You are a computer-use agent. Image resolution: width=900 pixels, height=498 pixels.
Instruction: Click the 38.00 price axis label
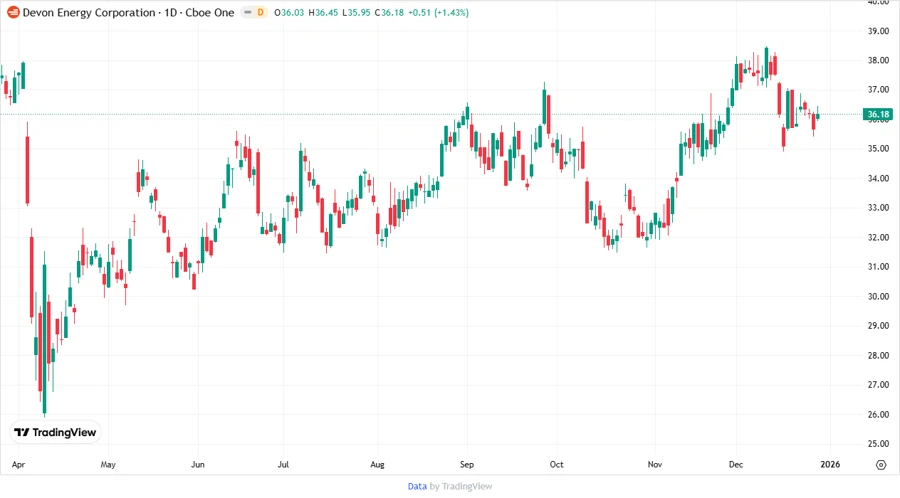878,60
